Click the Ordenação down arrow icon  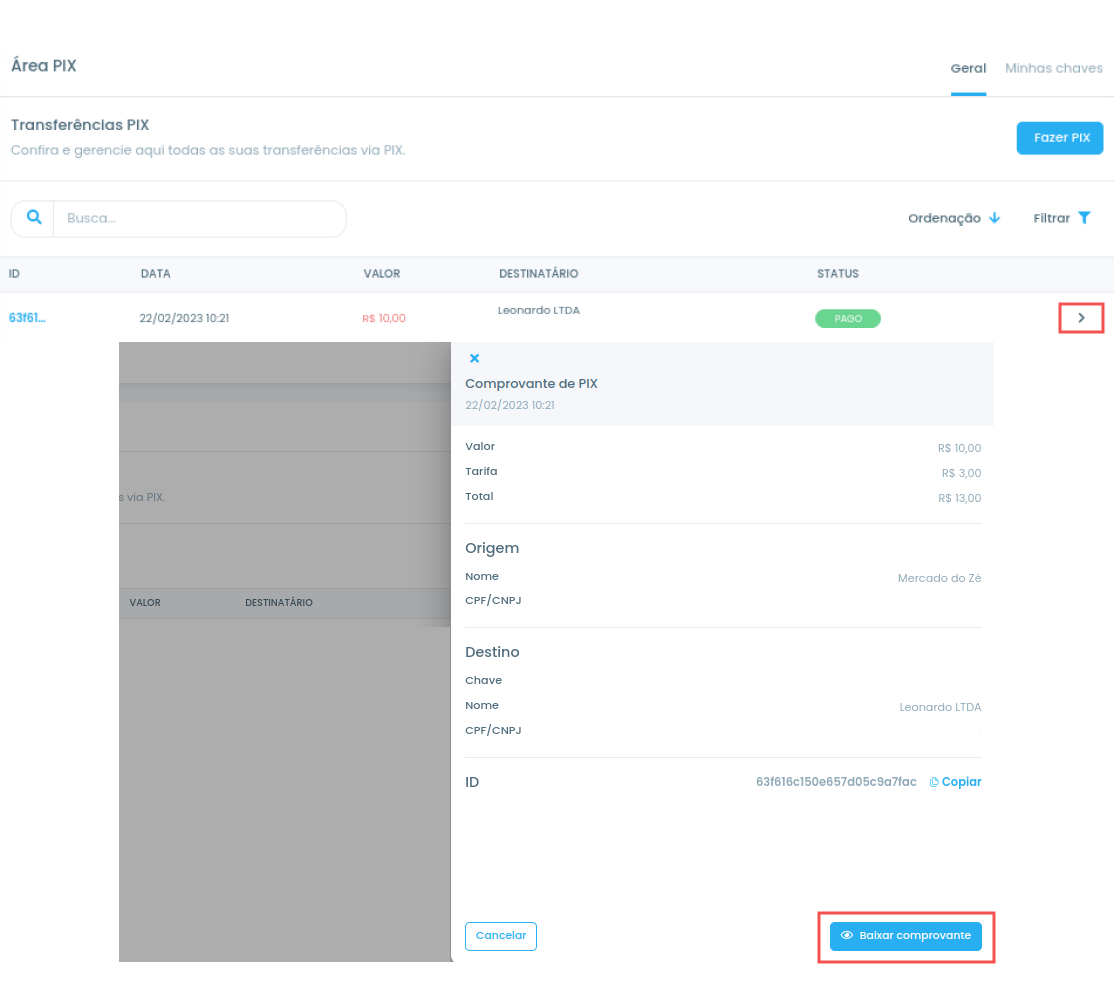click(x=995, y=218)
